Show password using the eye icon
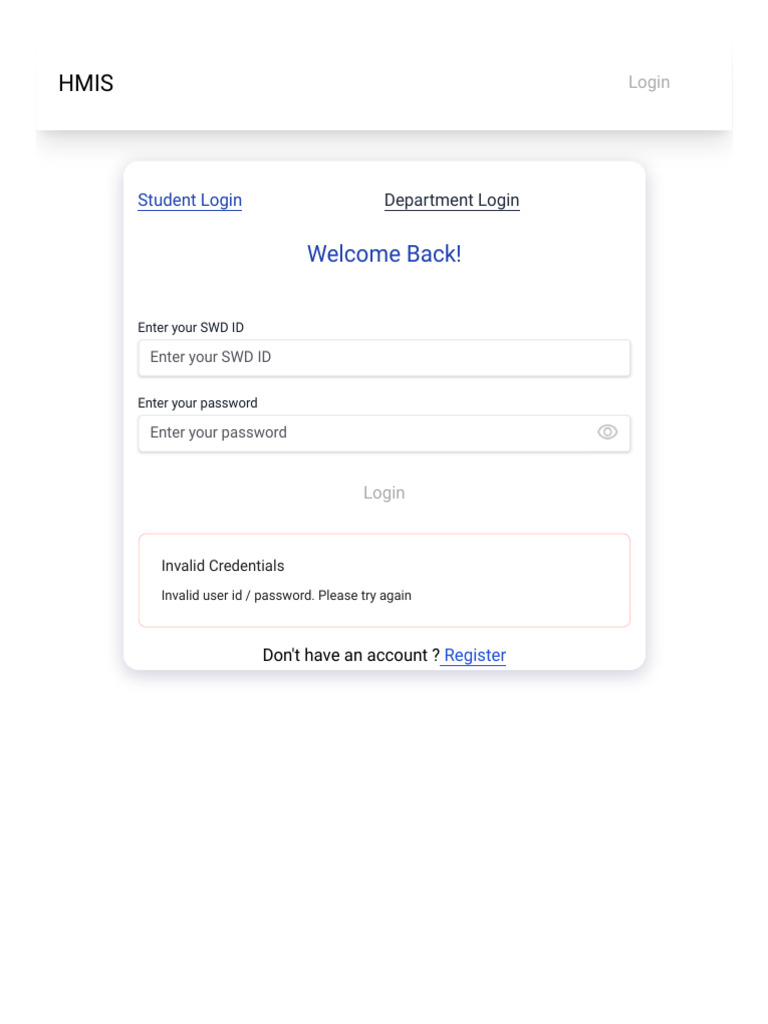 pyautogui.click(x=607, y=432)
